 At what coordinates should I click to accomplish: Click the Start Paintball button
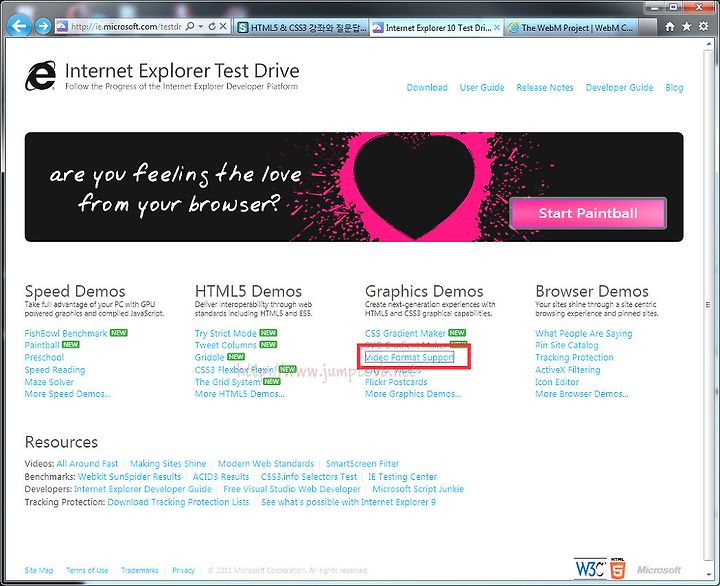point(588,213)
